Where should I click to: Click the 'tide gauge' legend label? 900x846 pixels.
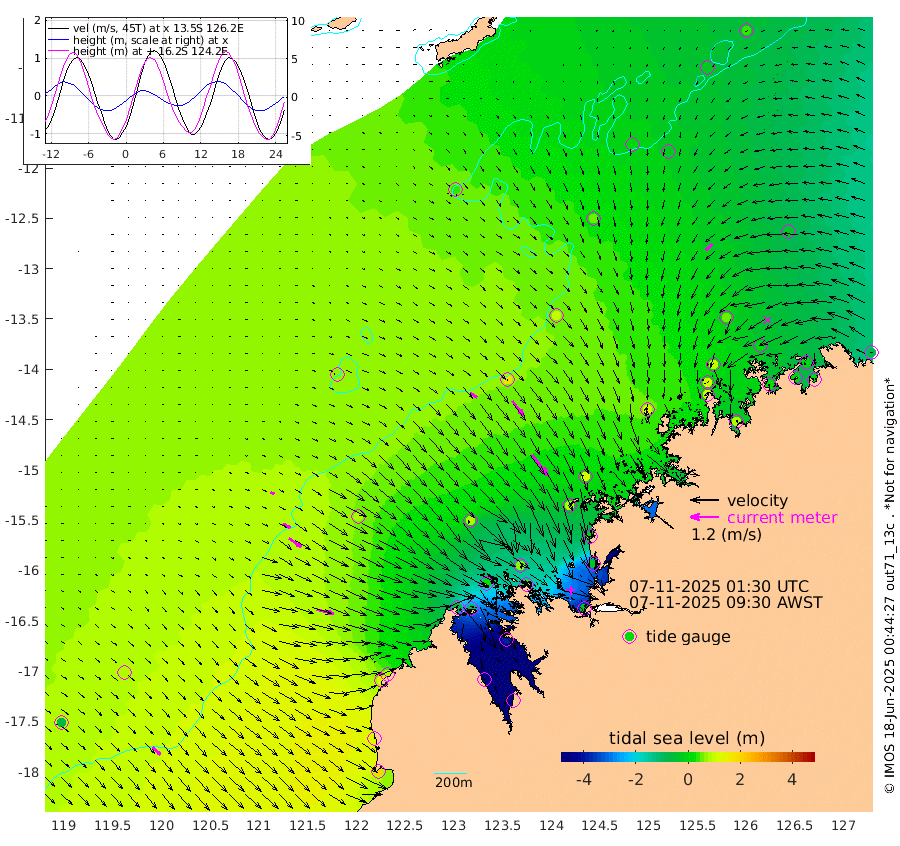click(688, 637)
